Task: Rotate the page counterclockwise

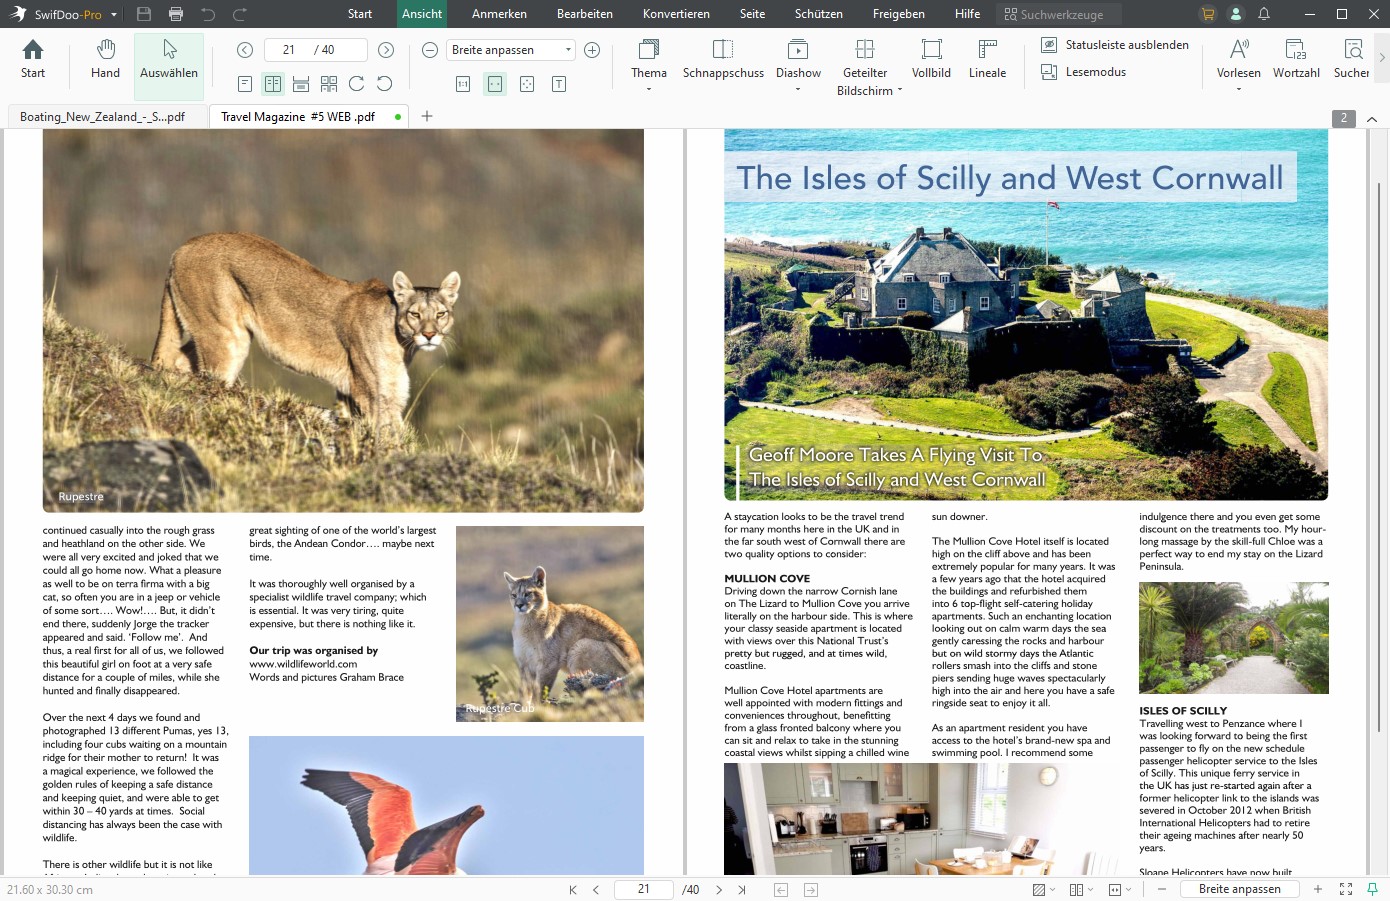Action: tap(384, 84)
